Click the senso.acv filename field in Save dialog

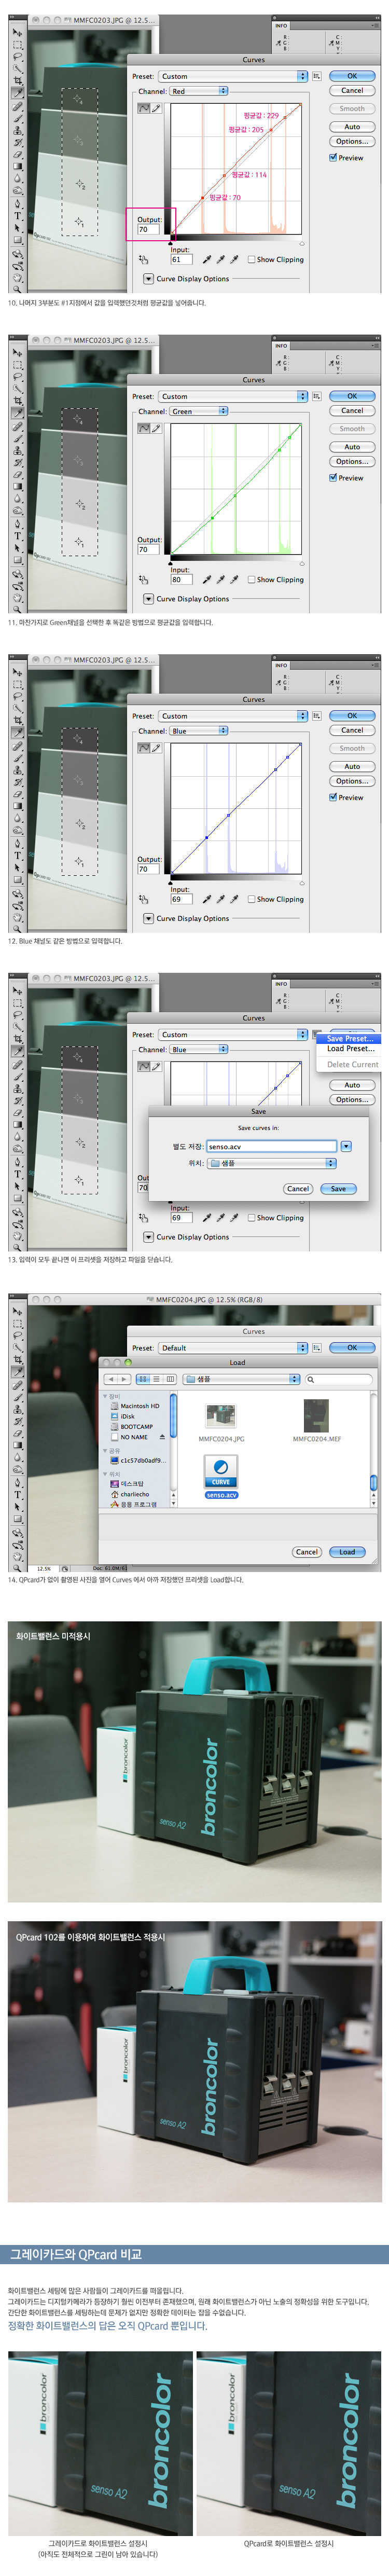click(271, 1146)
